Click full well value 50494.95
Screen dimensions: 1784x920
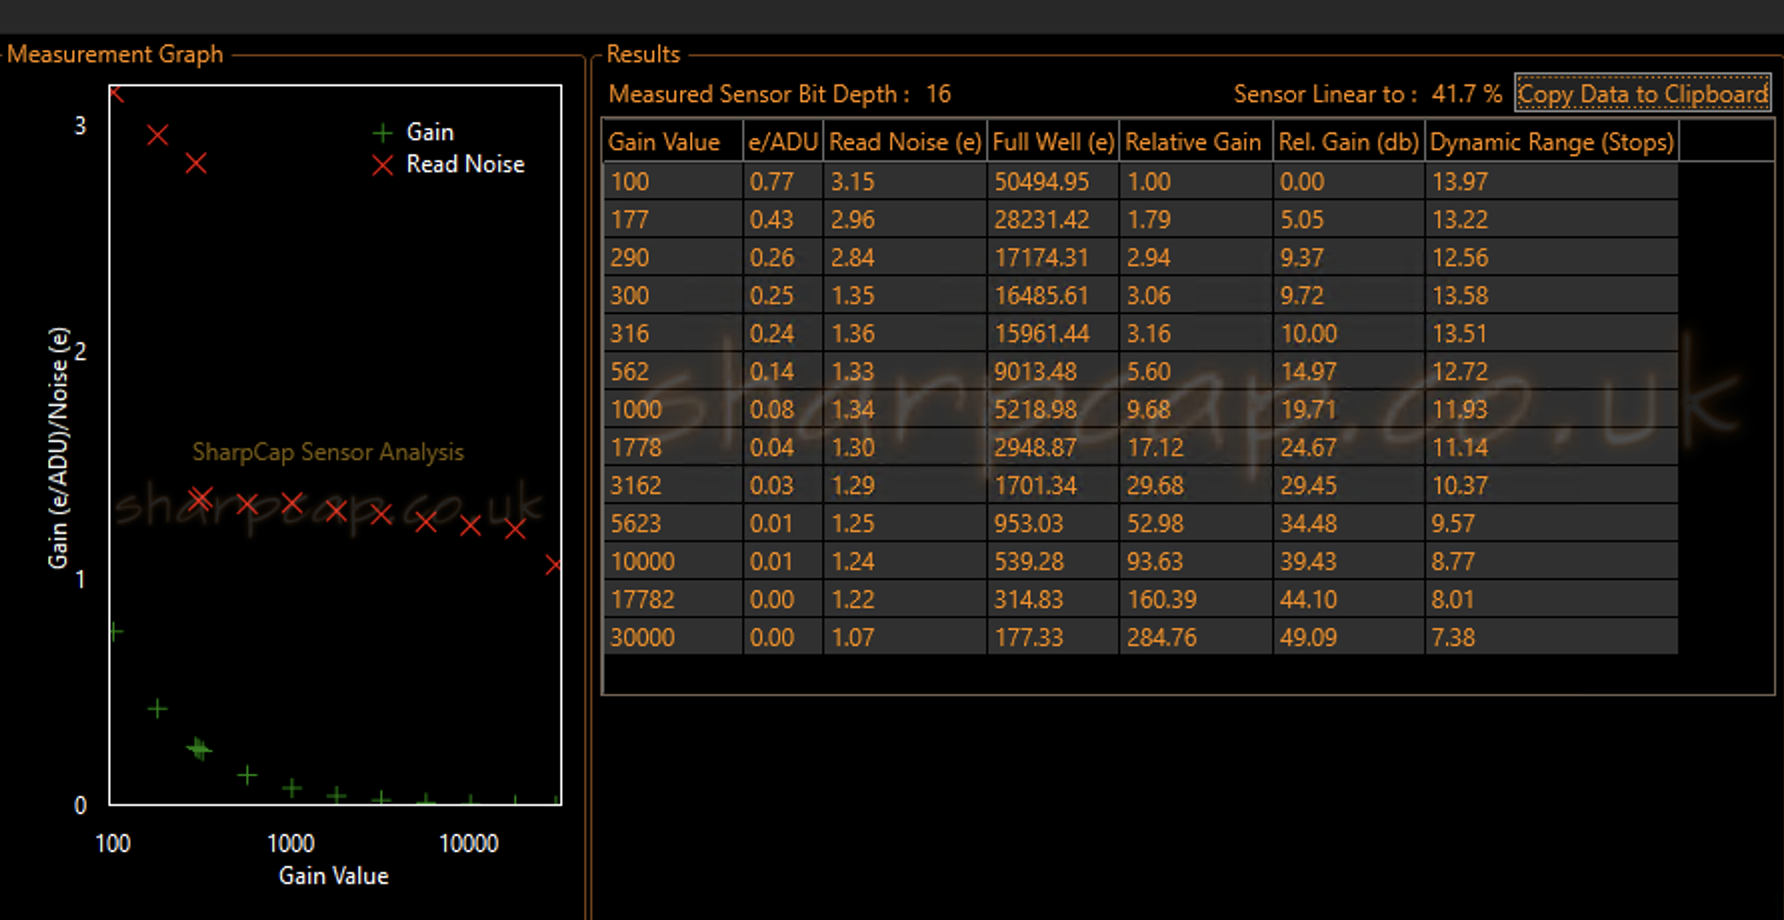point(1053,181)
